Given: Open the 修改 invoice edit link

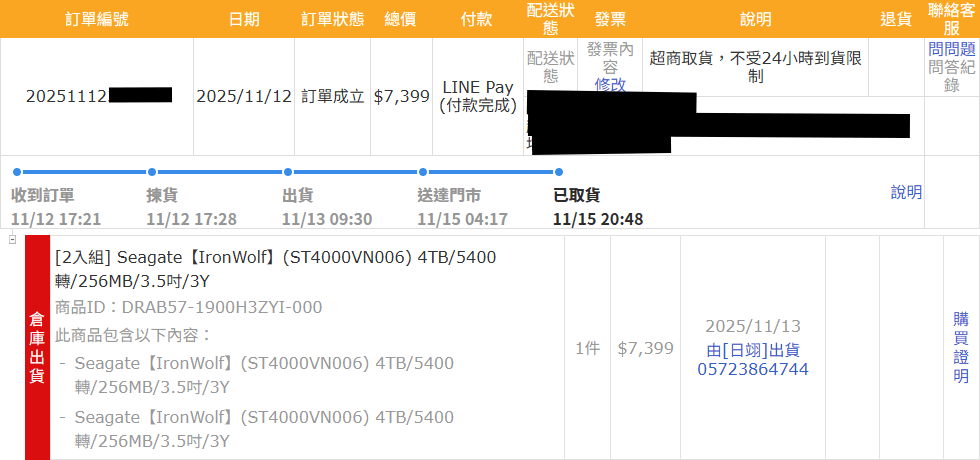Looking at the screenshot, I should pyautogui.click(x=610, y=85).
